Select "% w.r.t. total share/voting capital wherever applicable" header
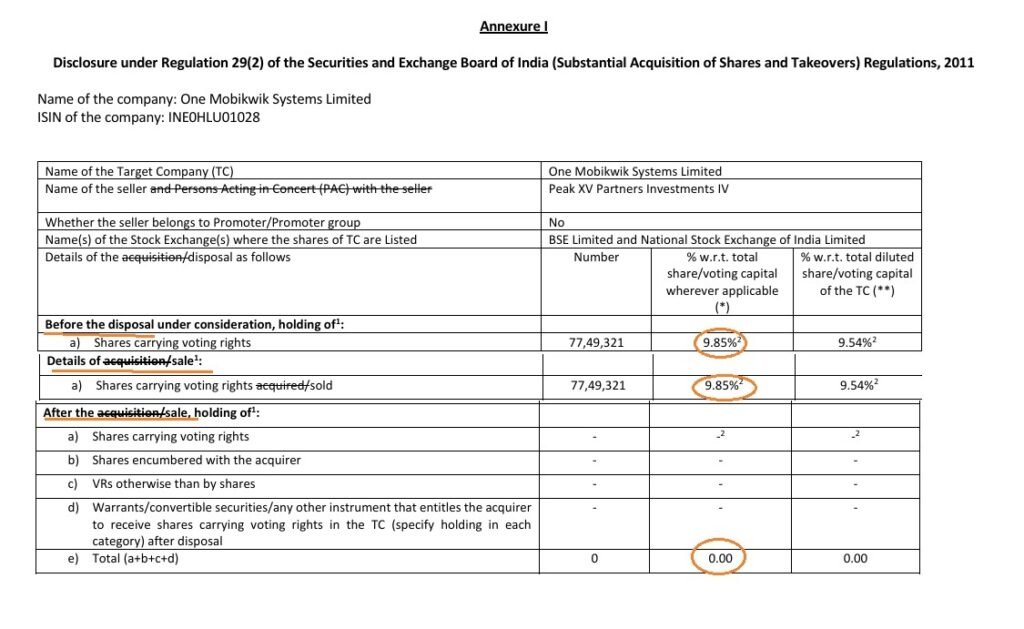This screenshot has height=629, width=1024. 722,282
